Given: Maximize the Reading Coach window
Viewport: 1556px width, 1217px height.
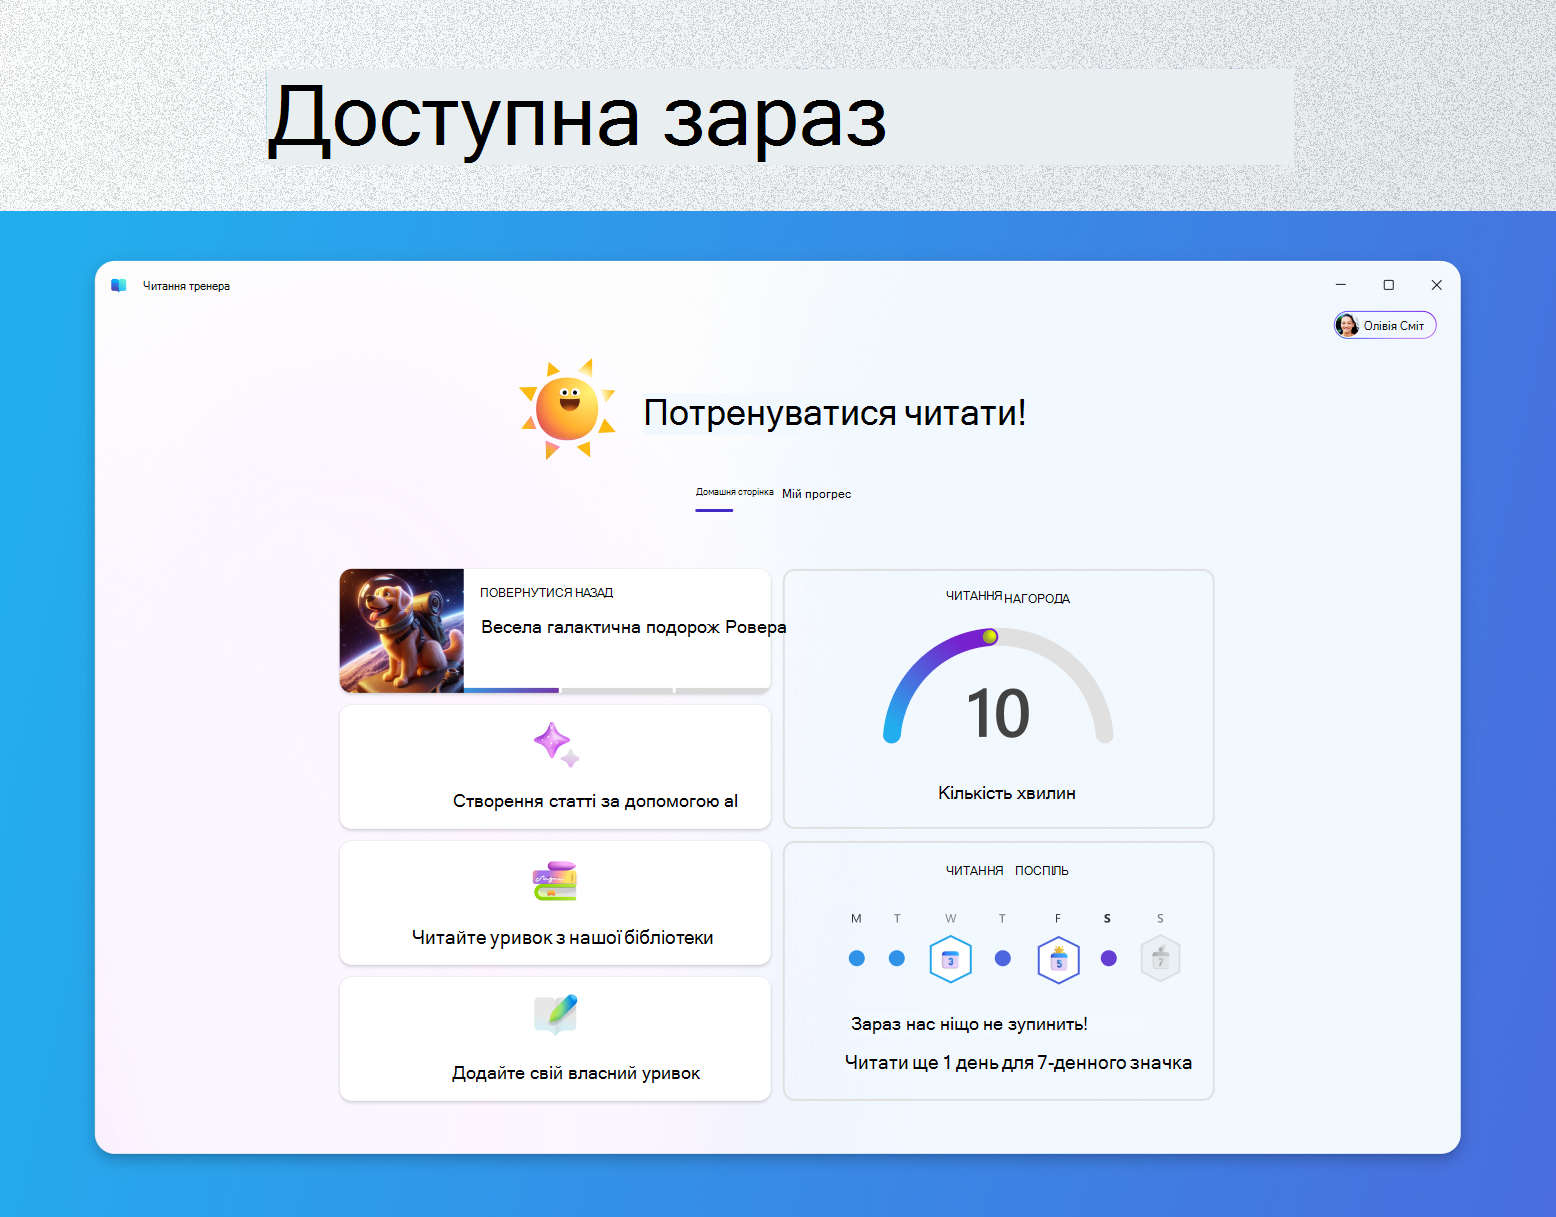Looking at the screenshot, I should click(1389, 285).
